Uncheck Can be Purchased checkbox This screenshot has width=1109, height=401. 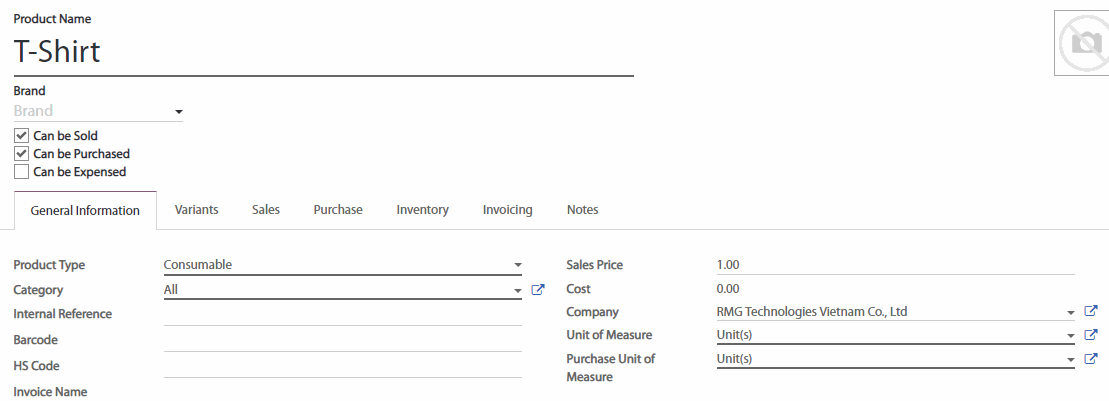pyautogui.click(x=21, y=154)
